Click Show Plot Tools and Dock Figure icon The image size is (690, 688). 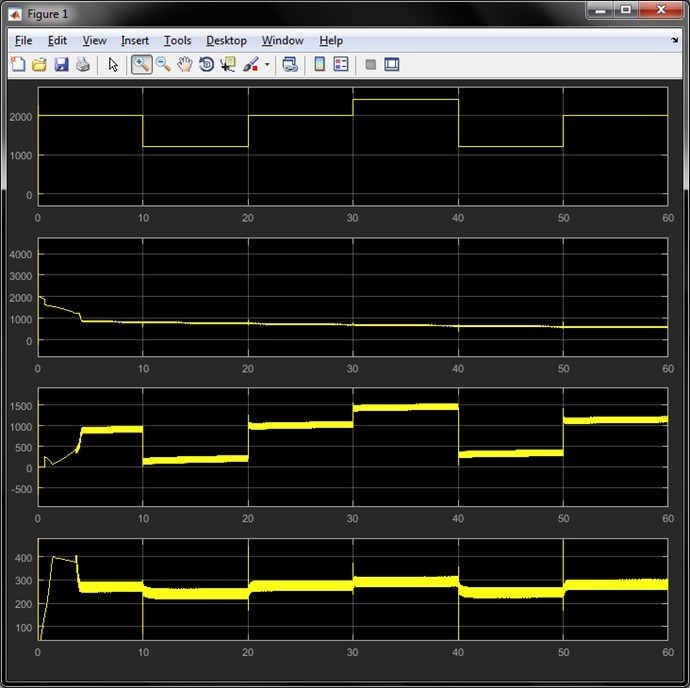click(x=392, y=64)
